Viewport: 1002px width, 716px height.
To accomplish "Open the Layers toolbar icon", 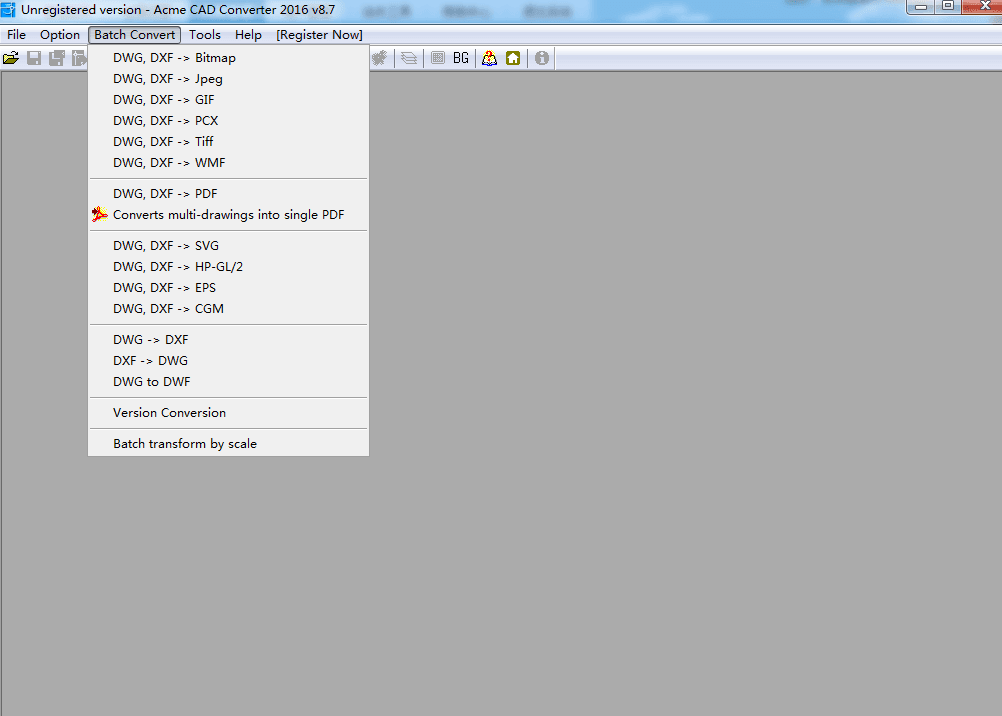I will click(408, 57).
